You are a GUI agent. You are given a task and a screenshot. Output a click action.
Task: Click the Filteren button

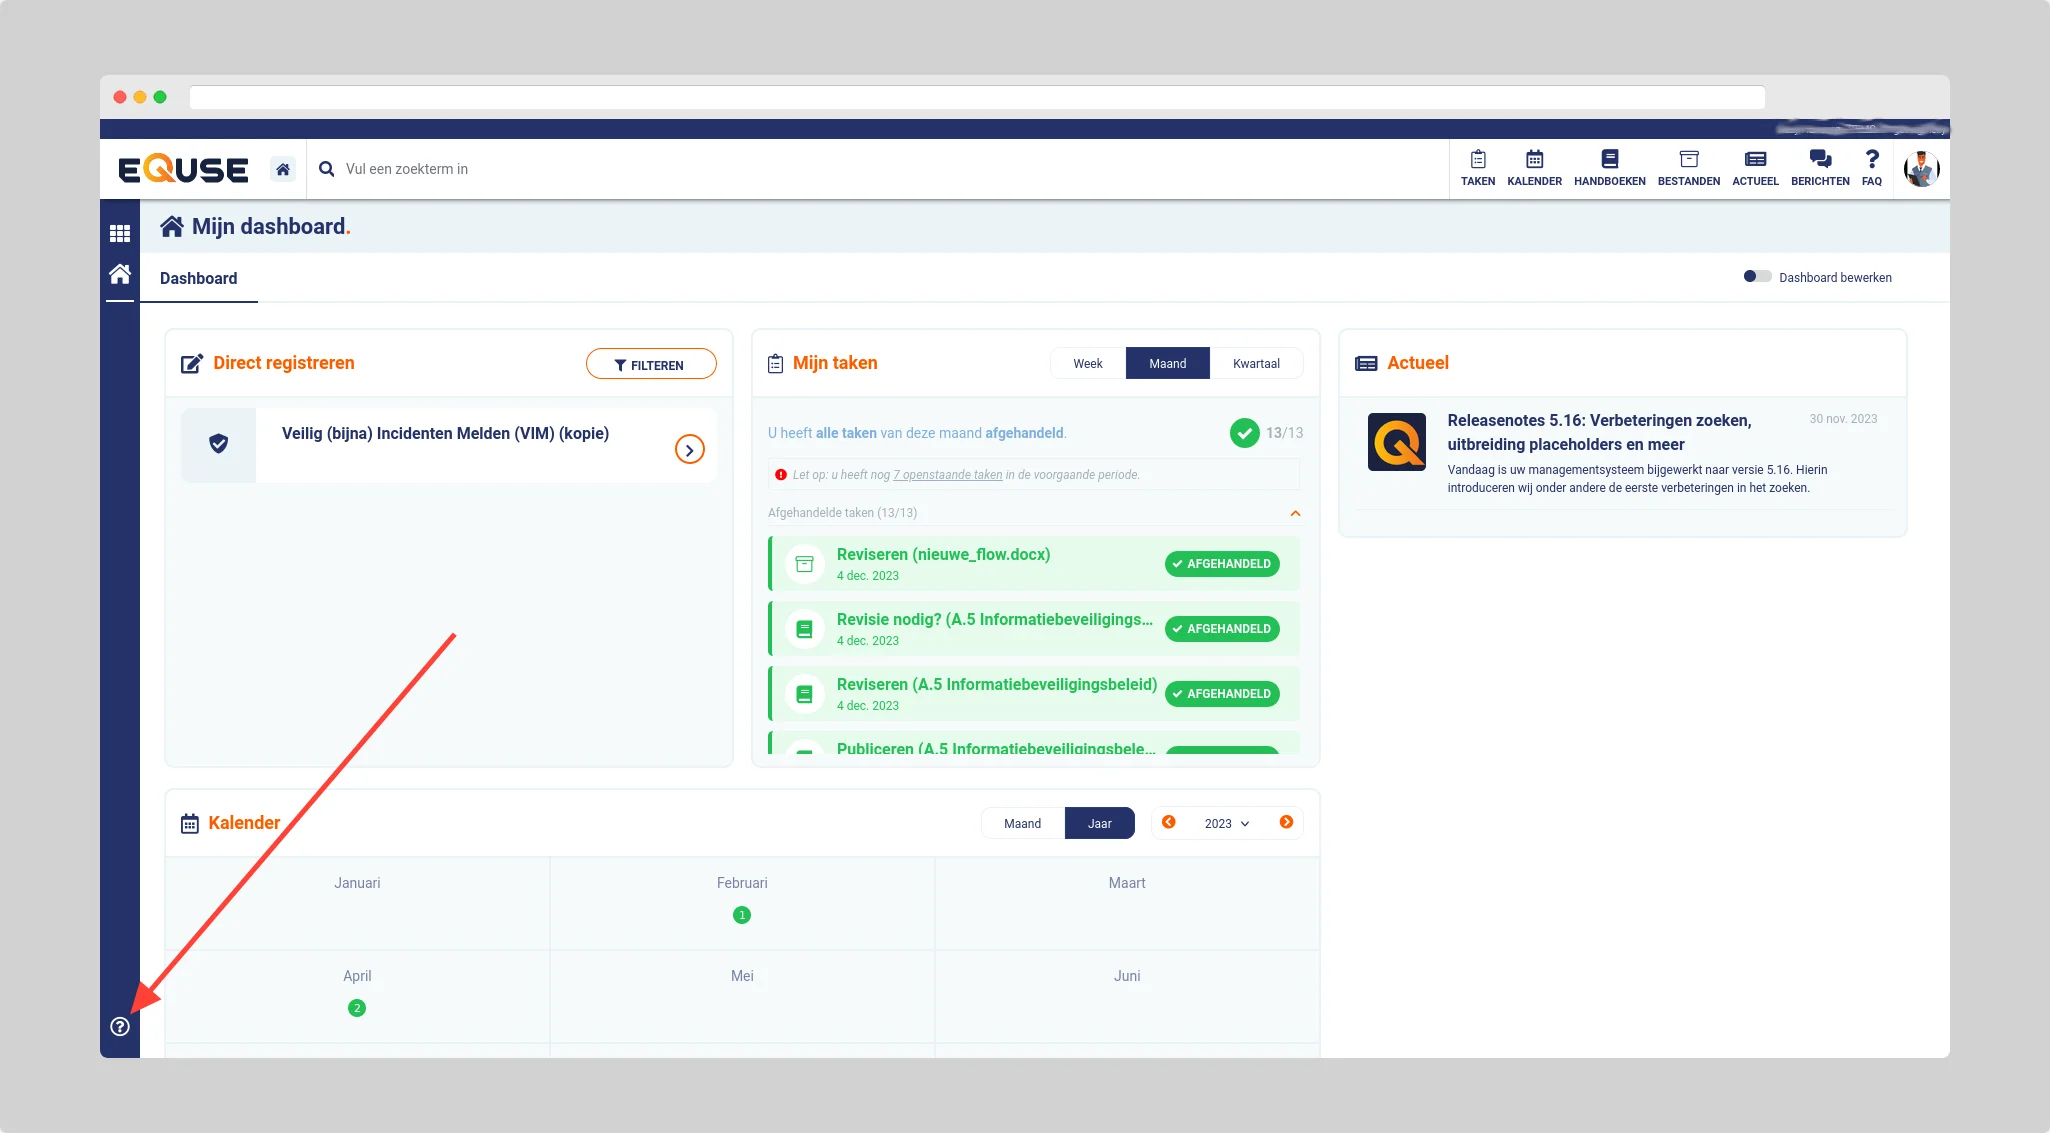pos(650,365)
